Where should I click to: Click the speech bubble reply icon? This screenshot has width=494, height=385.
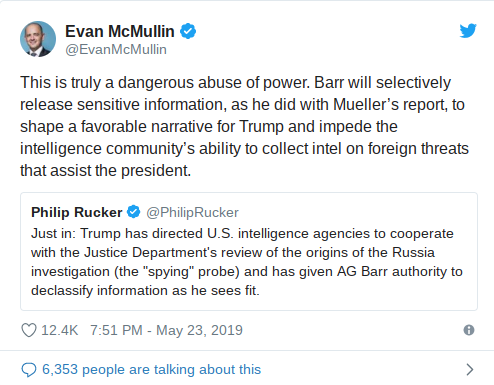click(29, 370)
